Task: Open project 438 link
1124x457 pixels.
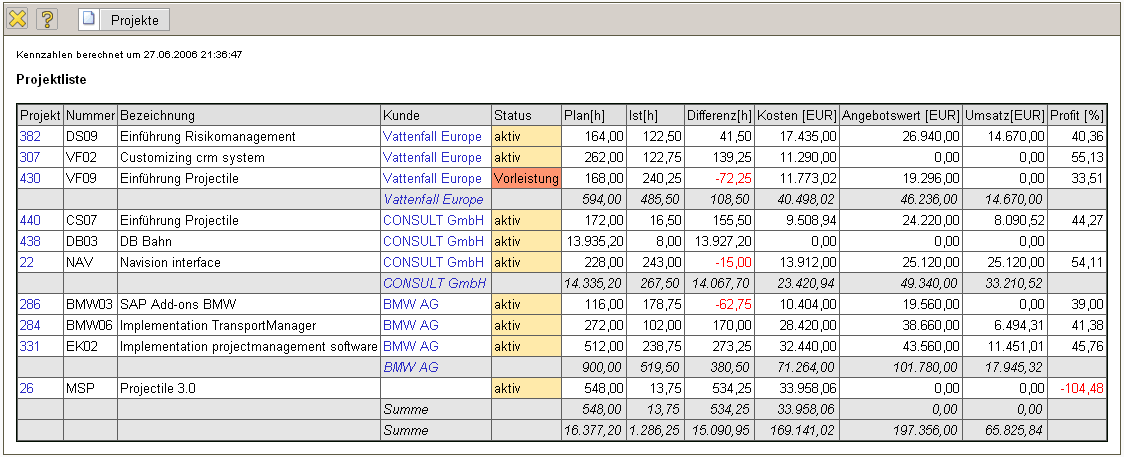Action: (30, 241)
